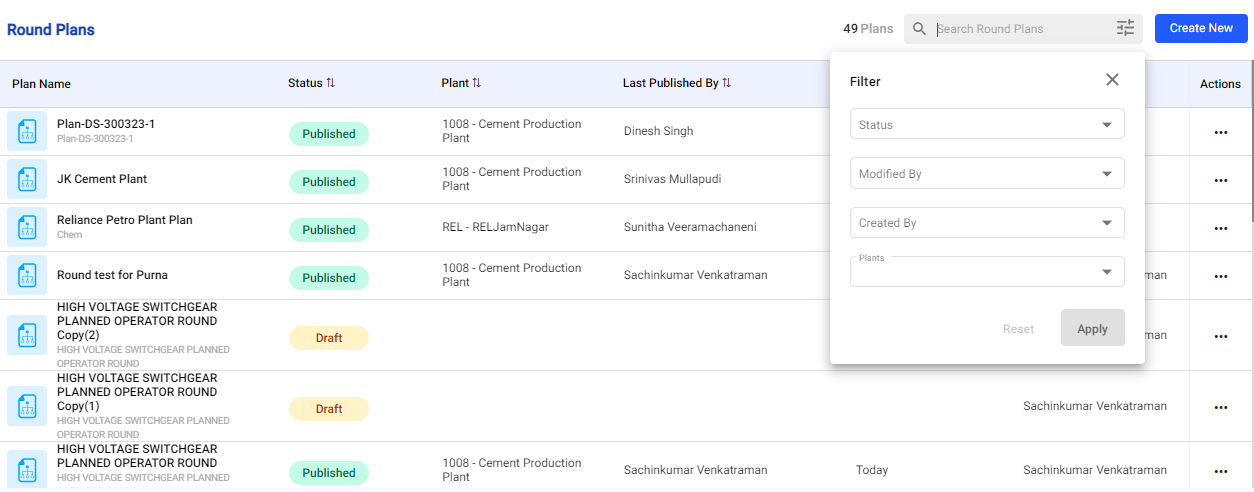Image resolution: width=1254 pixels, height=492 pixels.
Task: Click plan icon for Round test for Purna
Action: [x=27, y=275]
